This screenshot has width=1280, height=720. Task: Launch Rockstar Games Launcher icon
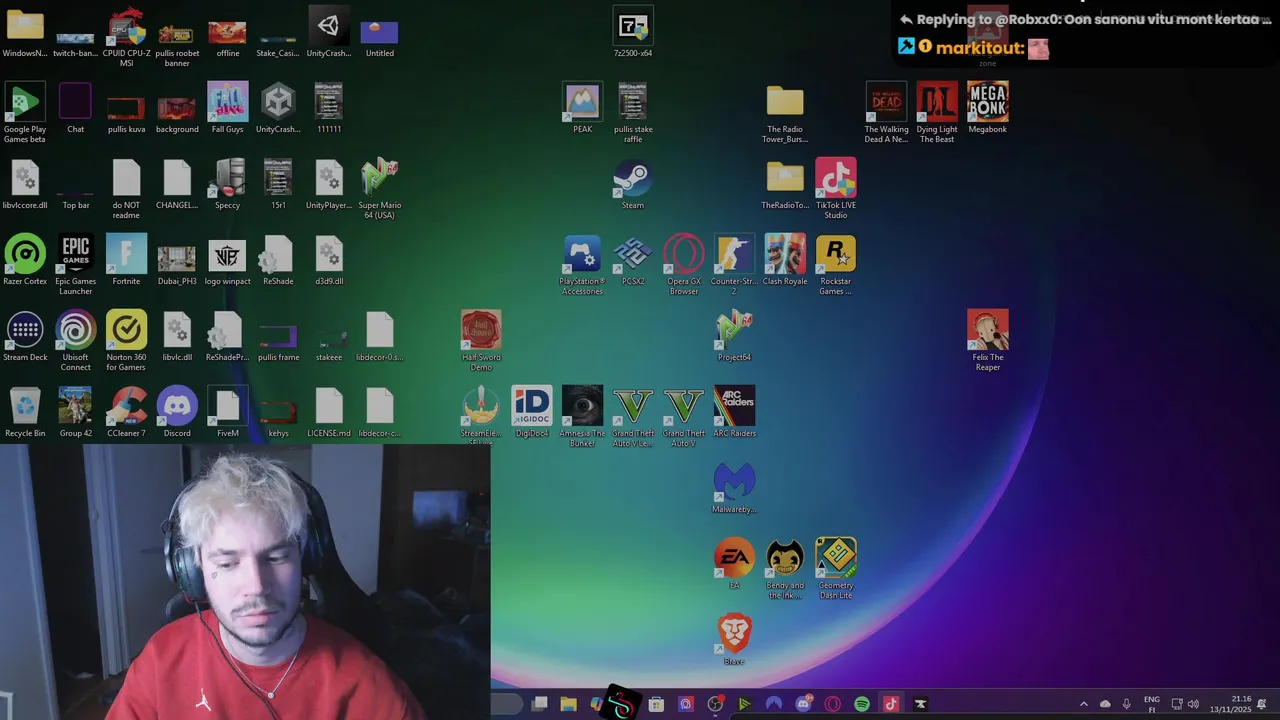(835, 265)
